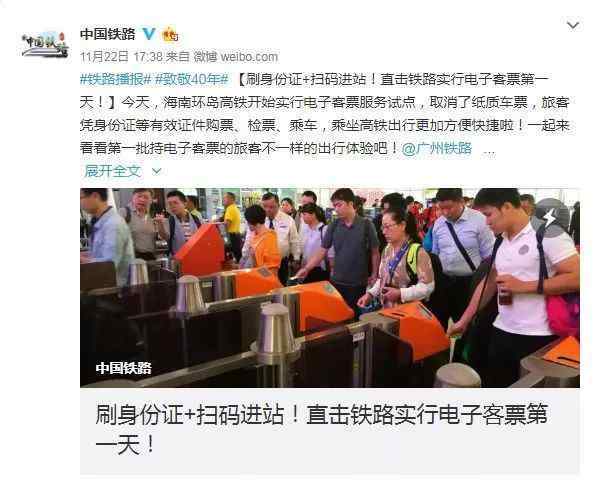Click the blue V verification badge

coord(149,34)
